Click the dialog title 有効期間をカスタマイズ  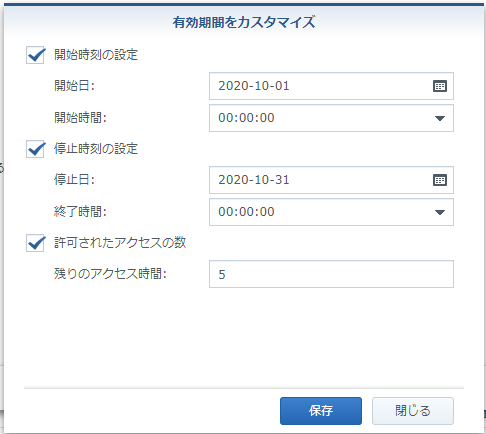(x=244, y=22)
